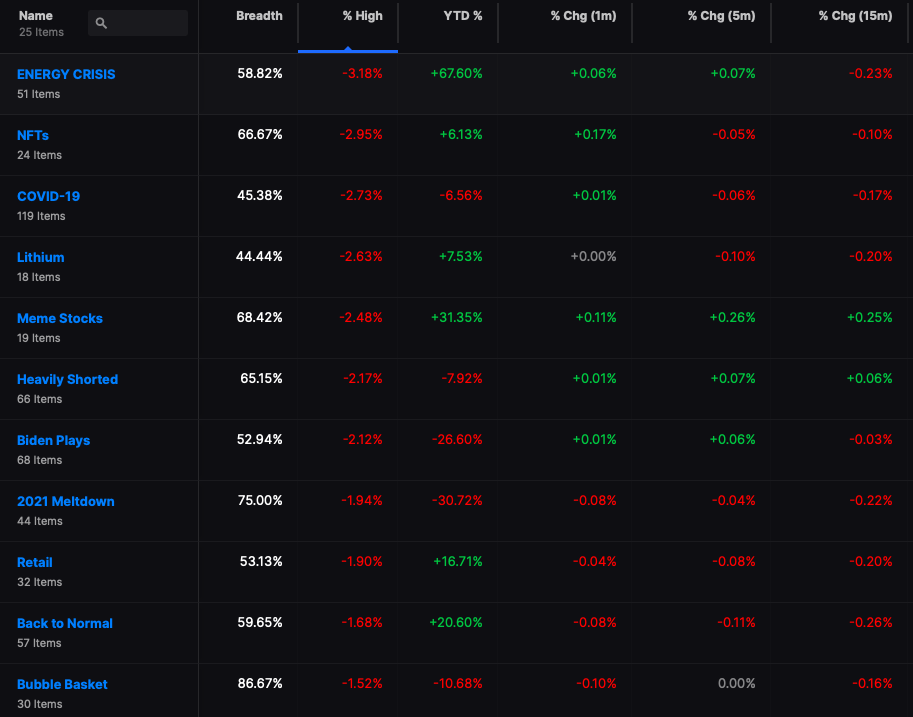The width and height of the screenshot is (913, 717).
Task: Open the ENERGY CRISIS list
Action: [66, 75]
